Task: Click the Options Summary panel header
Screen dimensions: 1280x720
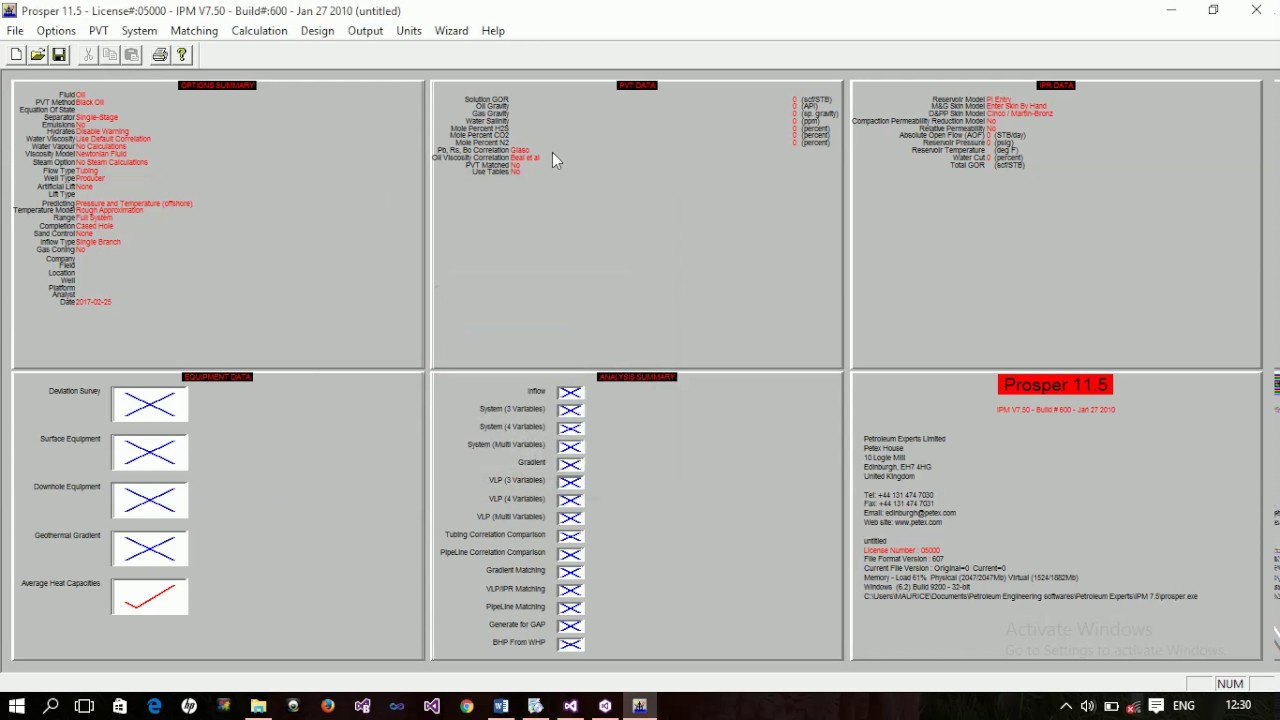Action: [217, 85]
